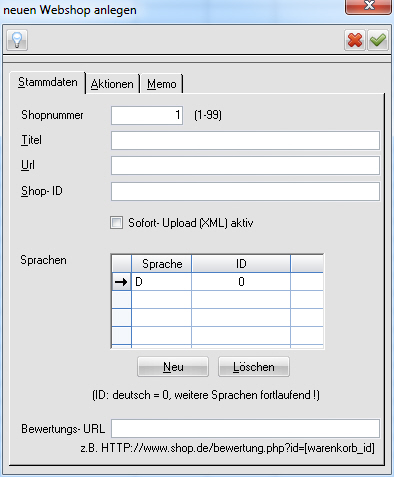The height and width of the screenshot is (477, 394).
Task: Click the Löschen button
Action: tap(254, 367)
